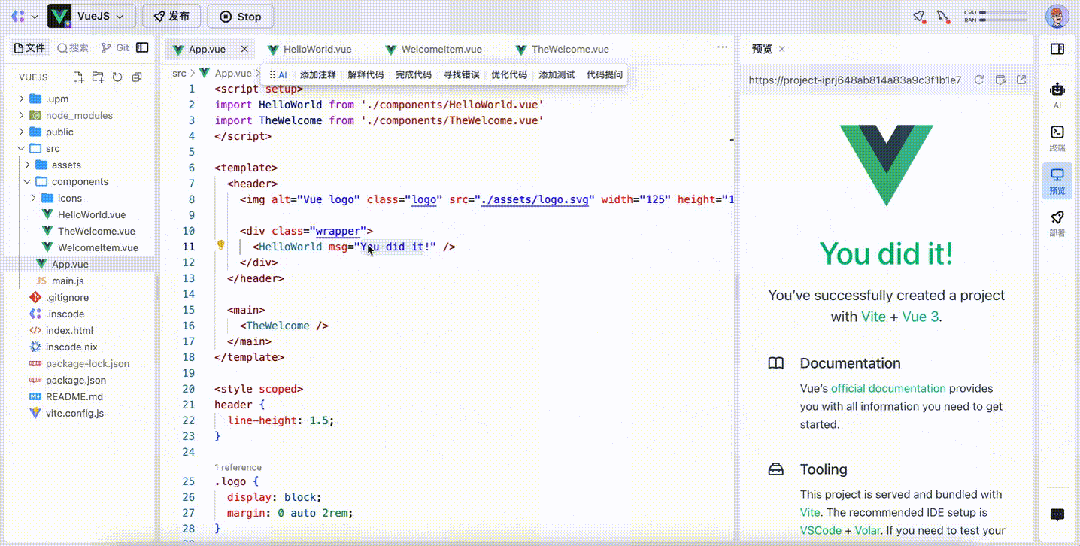Click the user avatar

click(x=1056, y=17)
